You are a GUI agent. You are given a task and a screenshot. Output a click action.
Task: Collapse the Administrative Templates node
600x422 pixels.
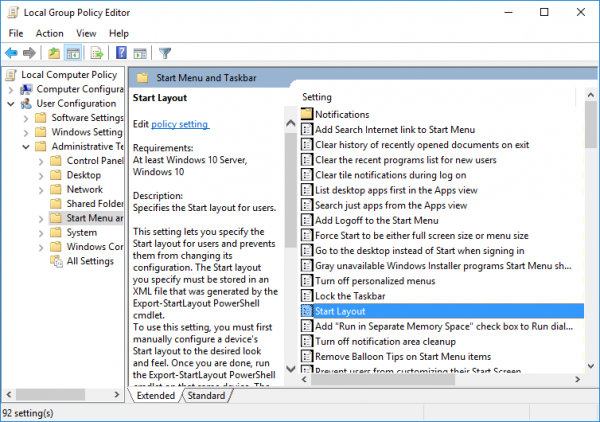pyautogui.click(x=26, y=147)
